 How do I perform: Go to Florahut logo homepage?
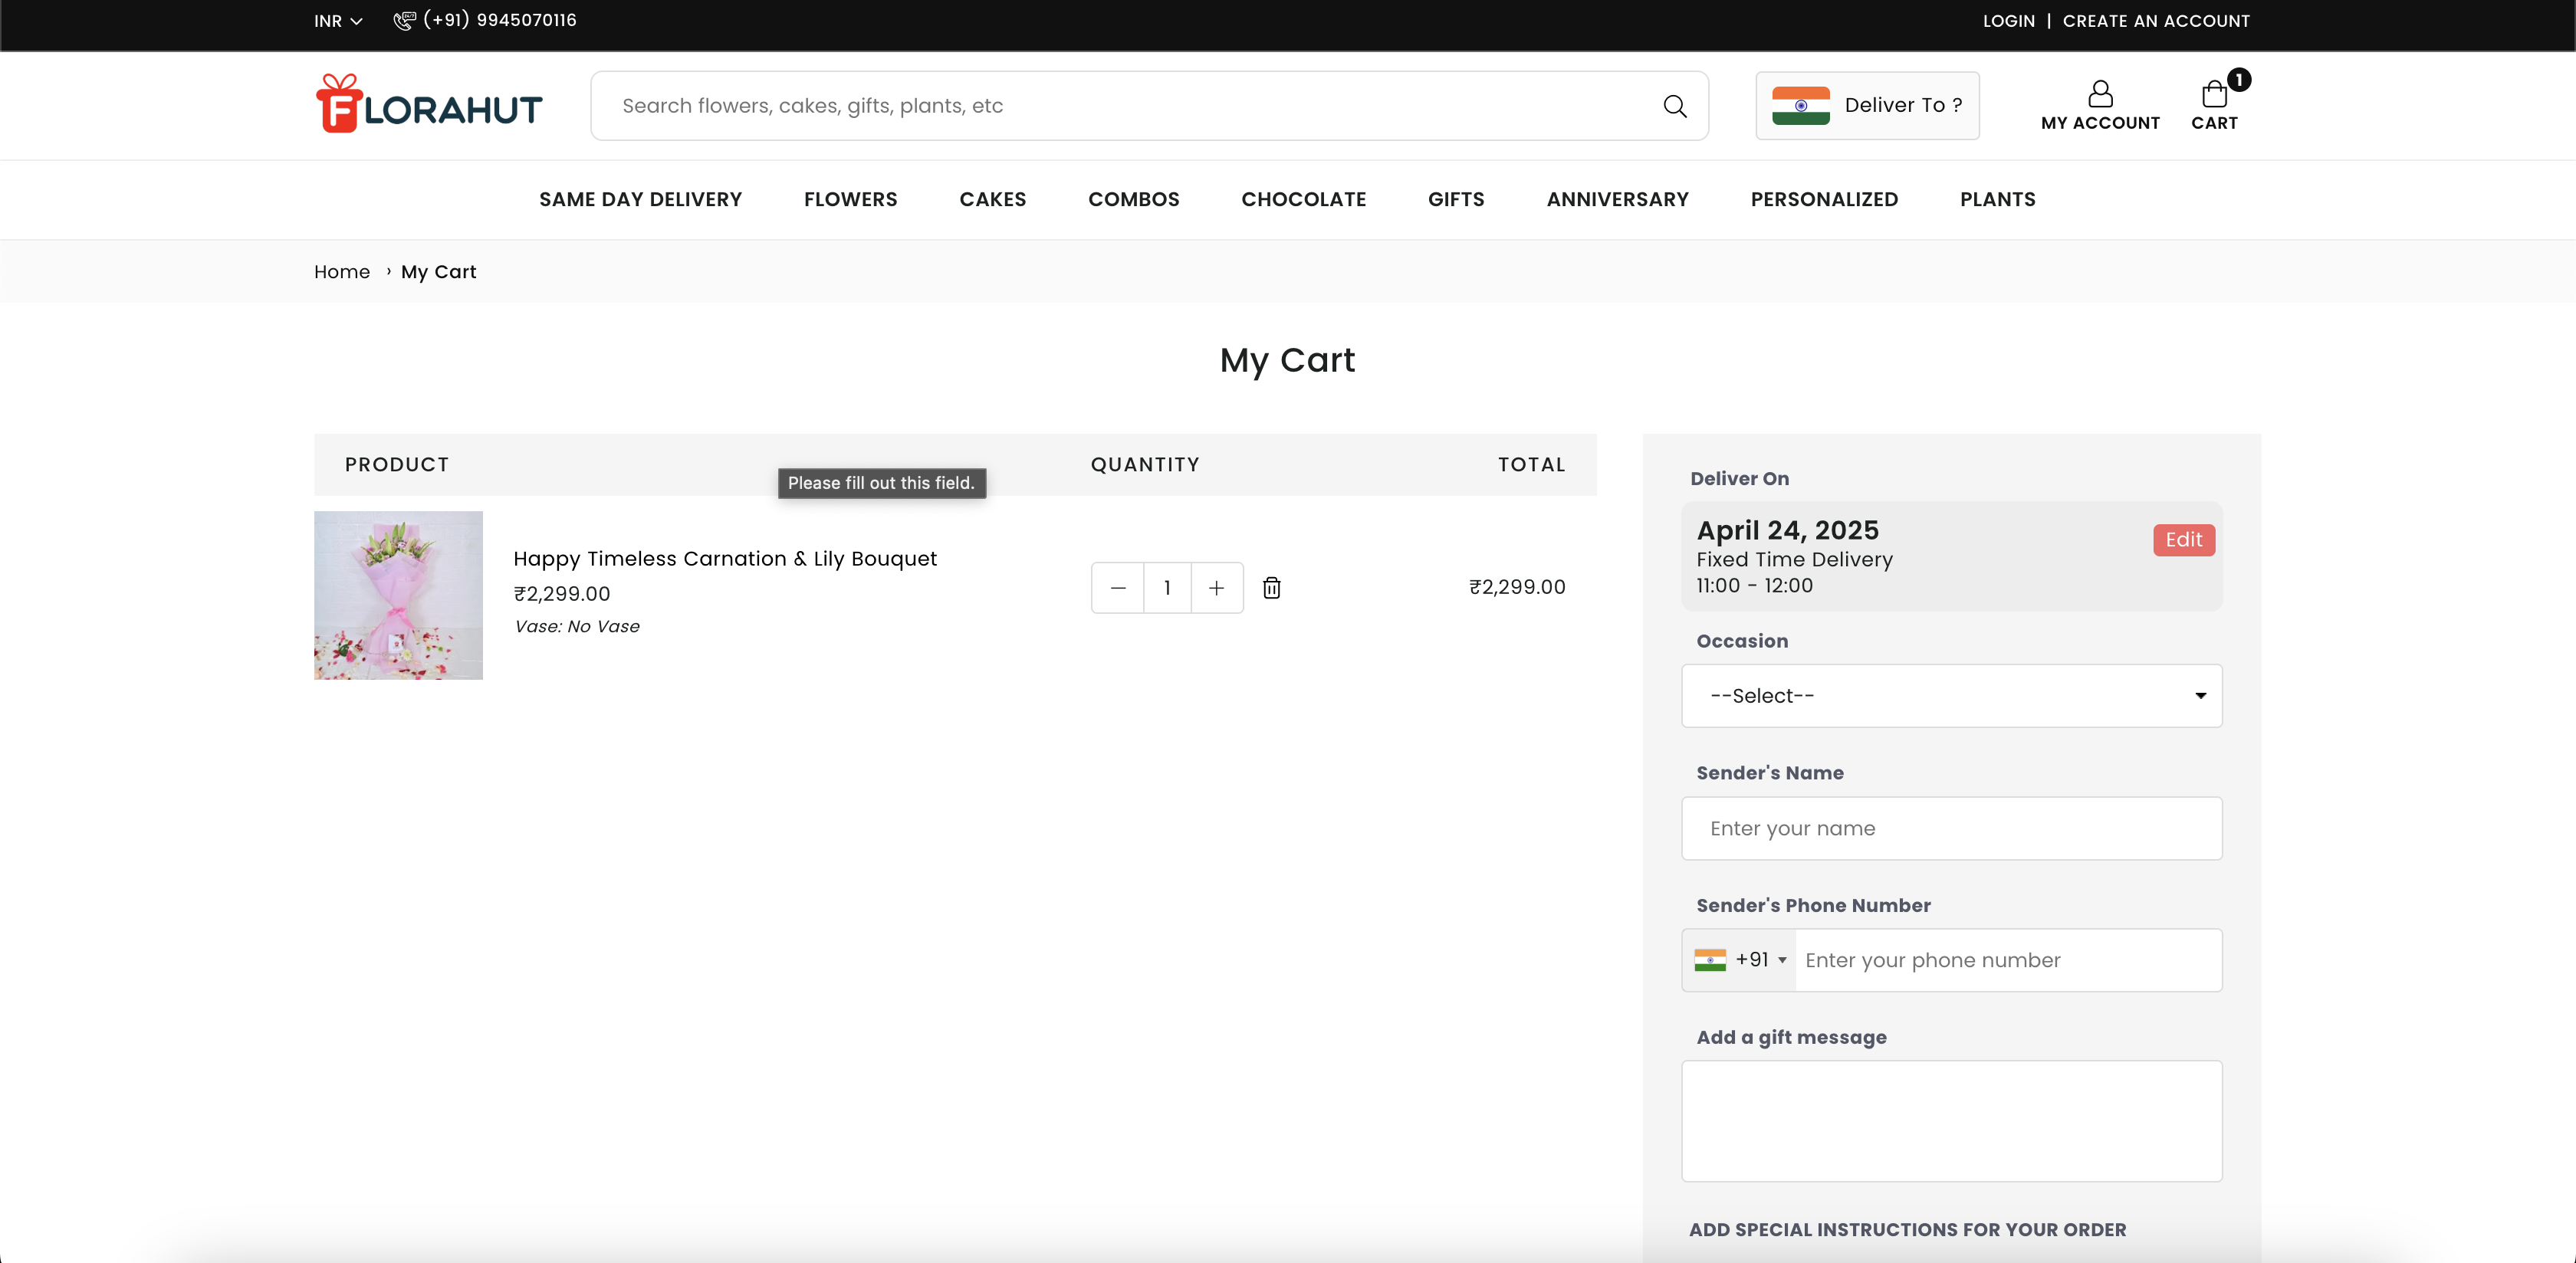click(x=429, y=103)
